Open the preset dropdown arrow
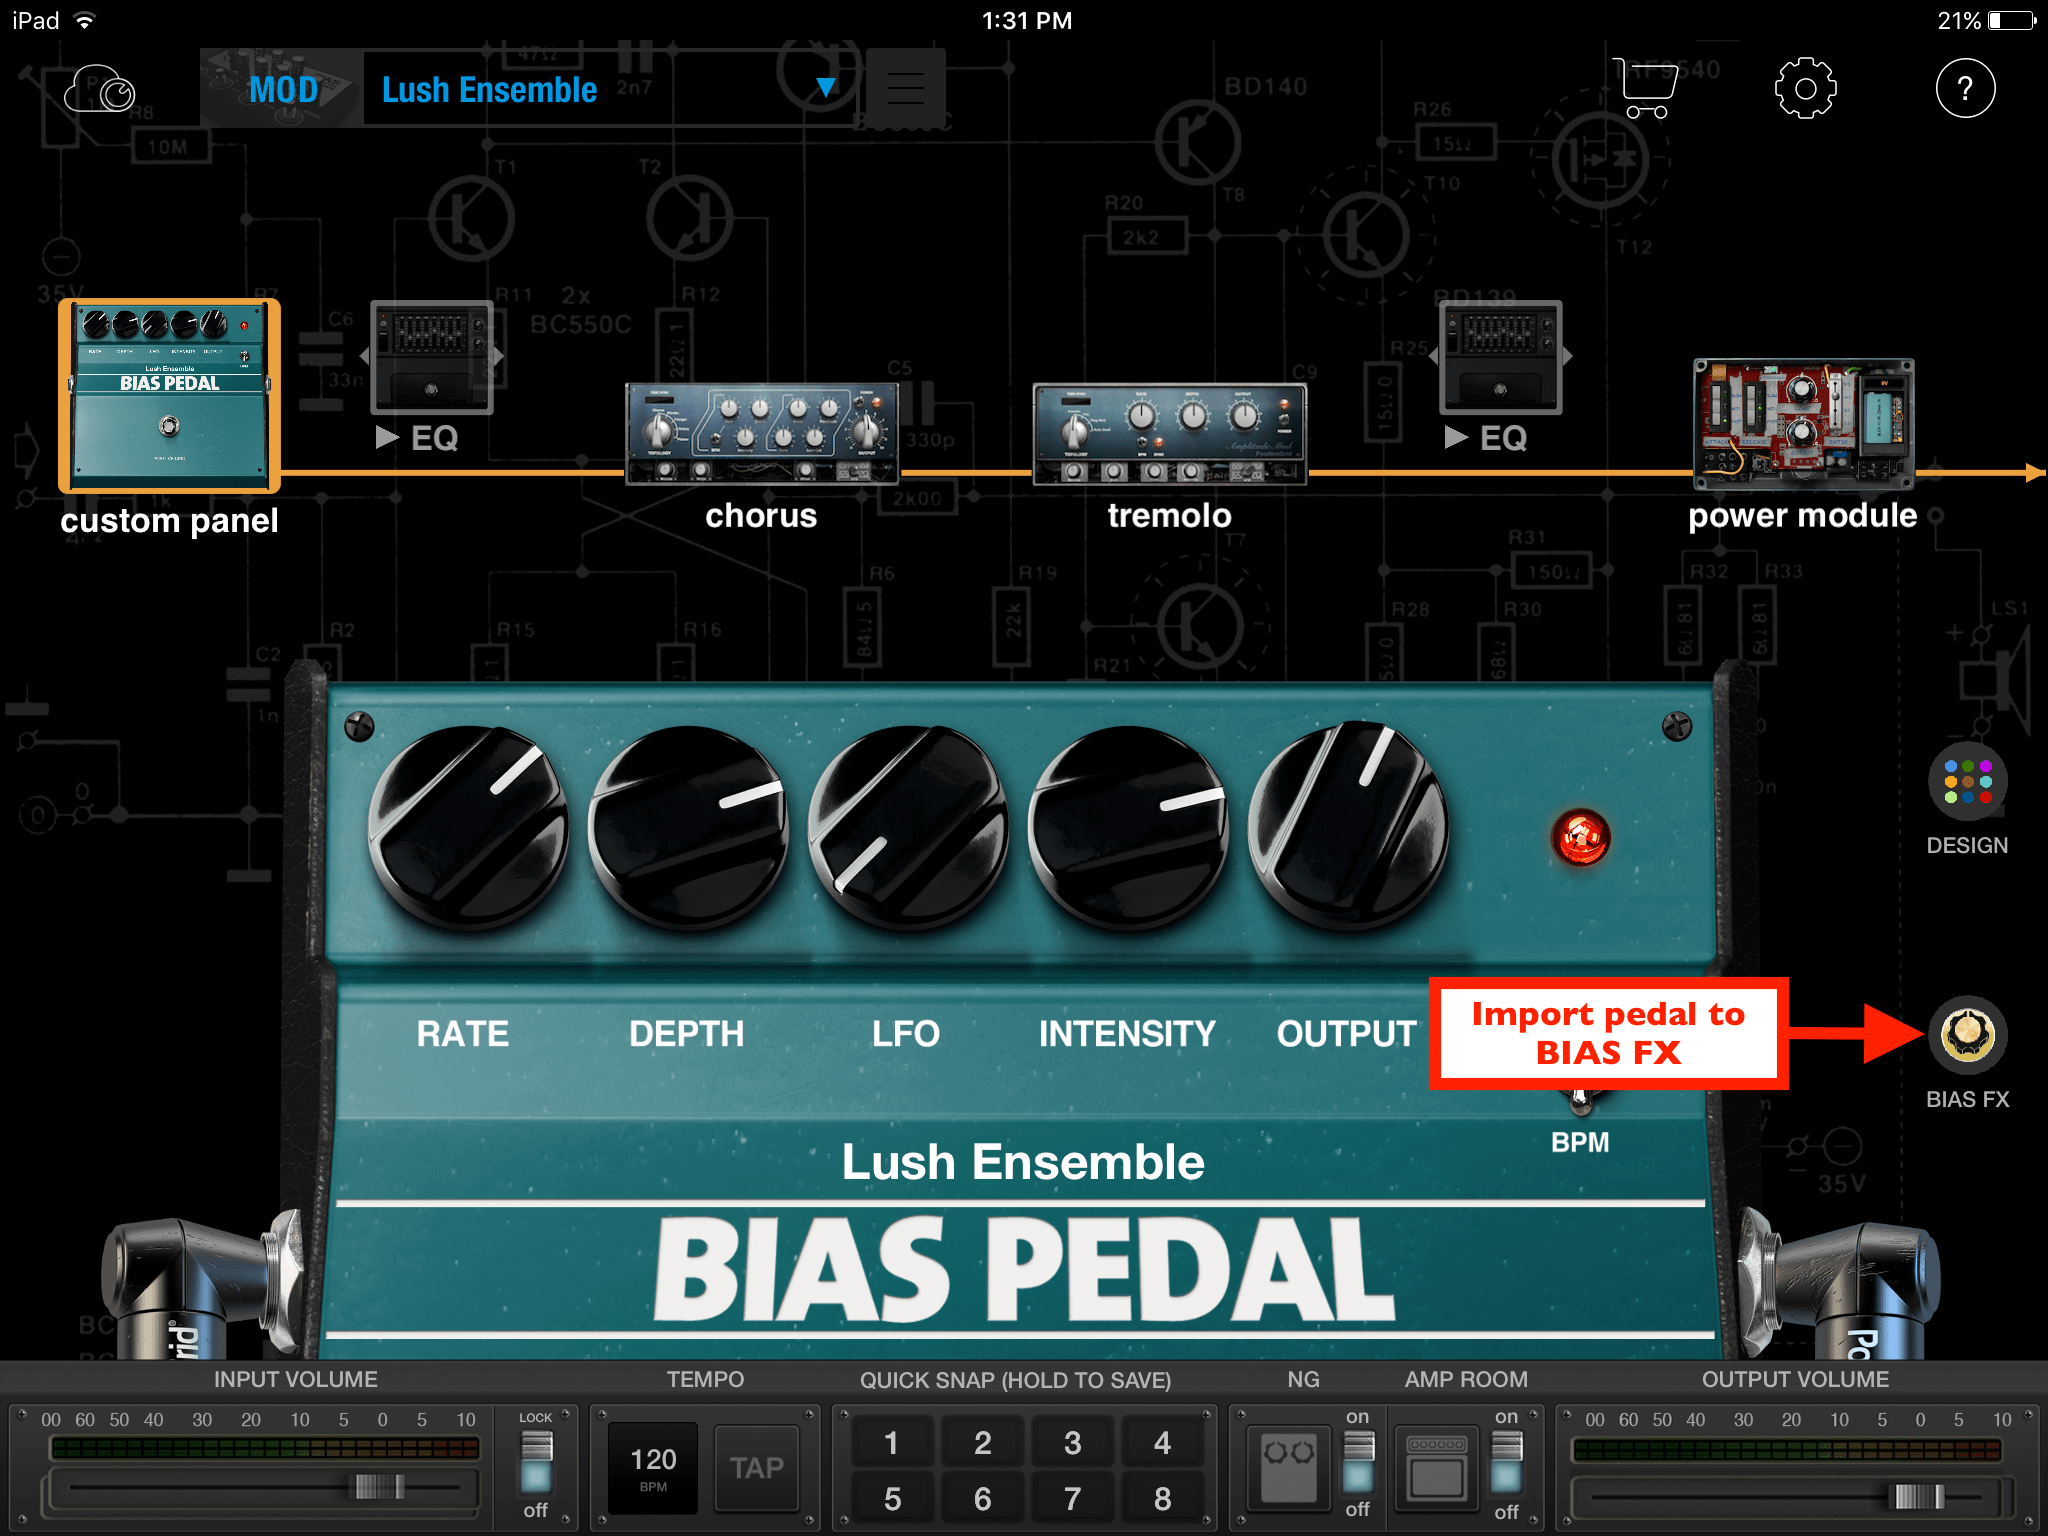 tap(826, 88)
